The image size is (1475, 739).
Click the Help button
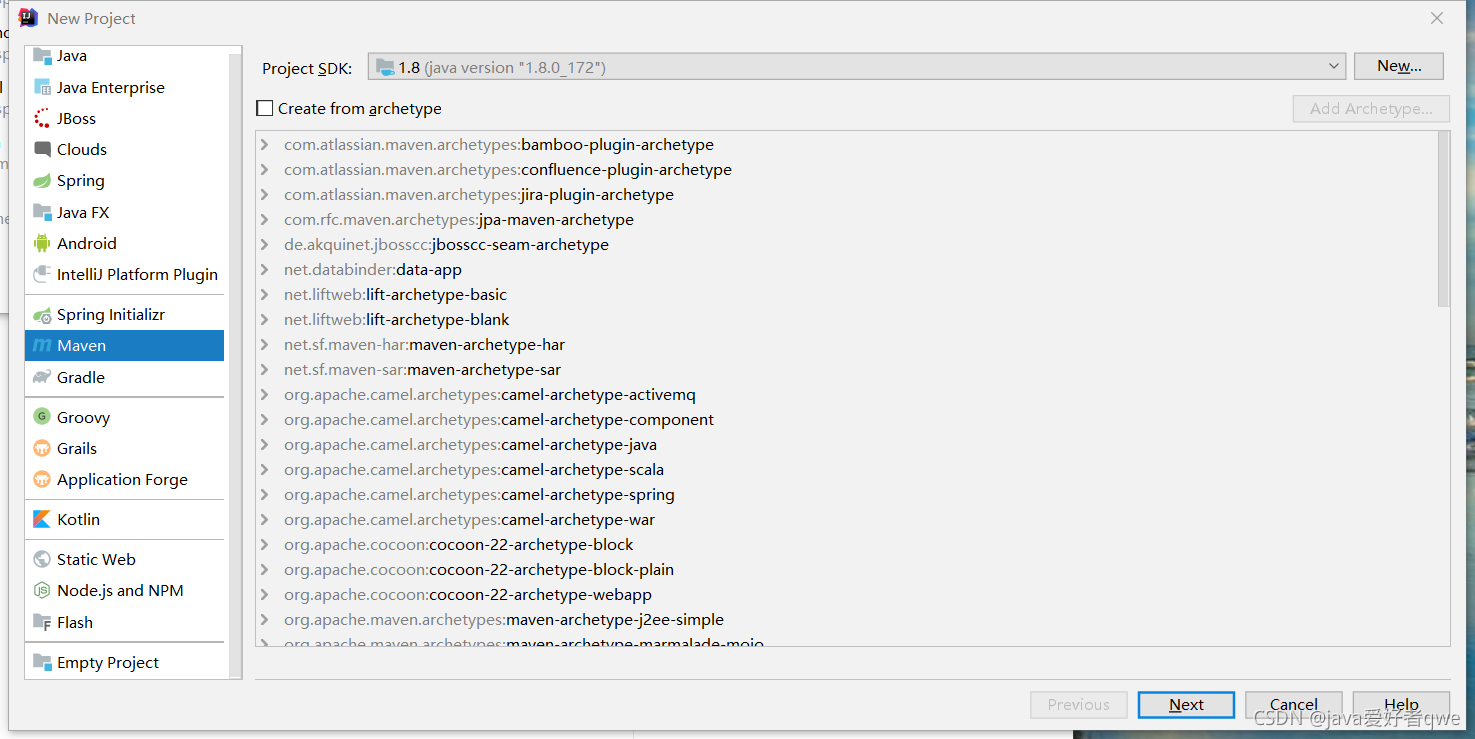(1401, 704)
